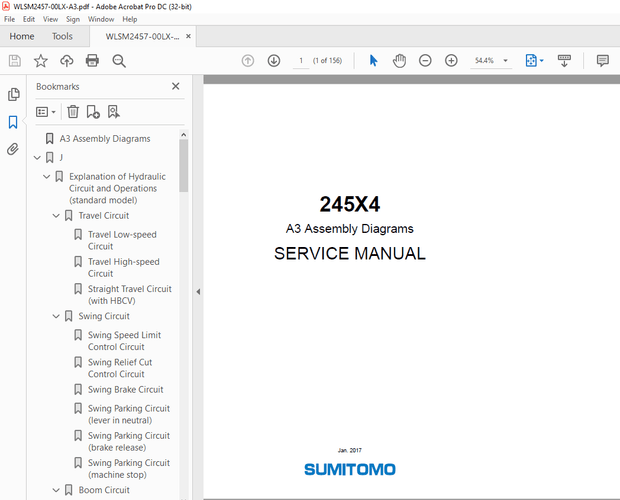The image size is (620, 500).
Task: Open the Help menu
Action: [x=130, y=19]
